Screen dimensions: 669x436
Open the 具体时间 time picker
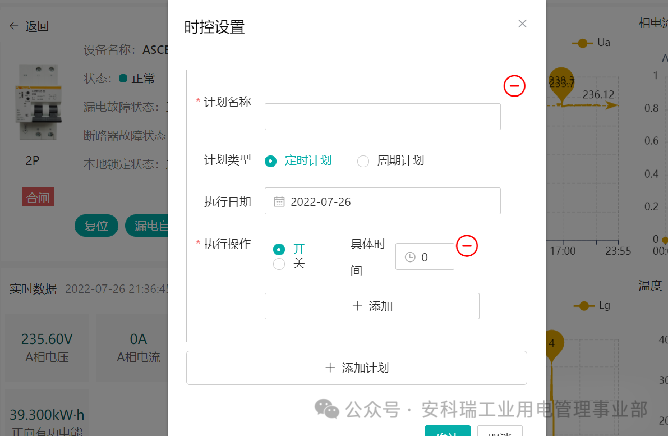click(x=424, y=257)
